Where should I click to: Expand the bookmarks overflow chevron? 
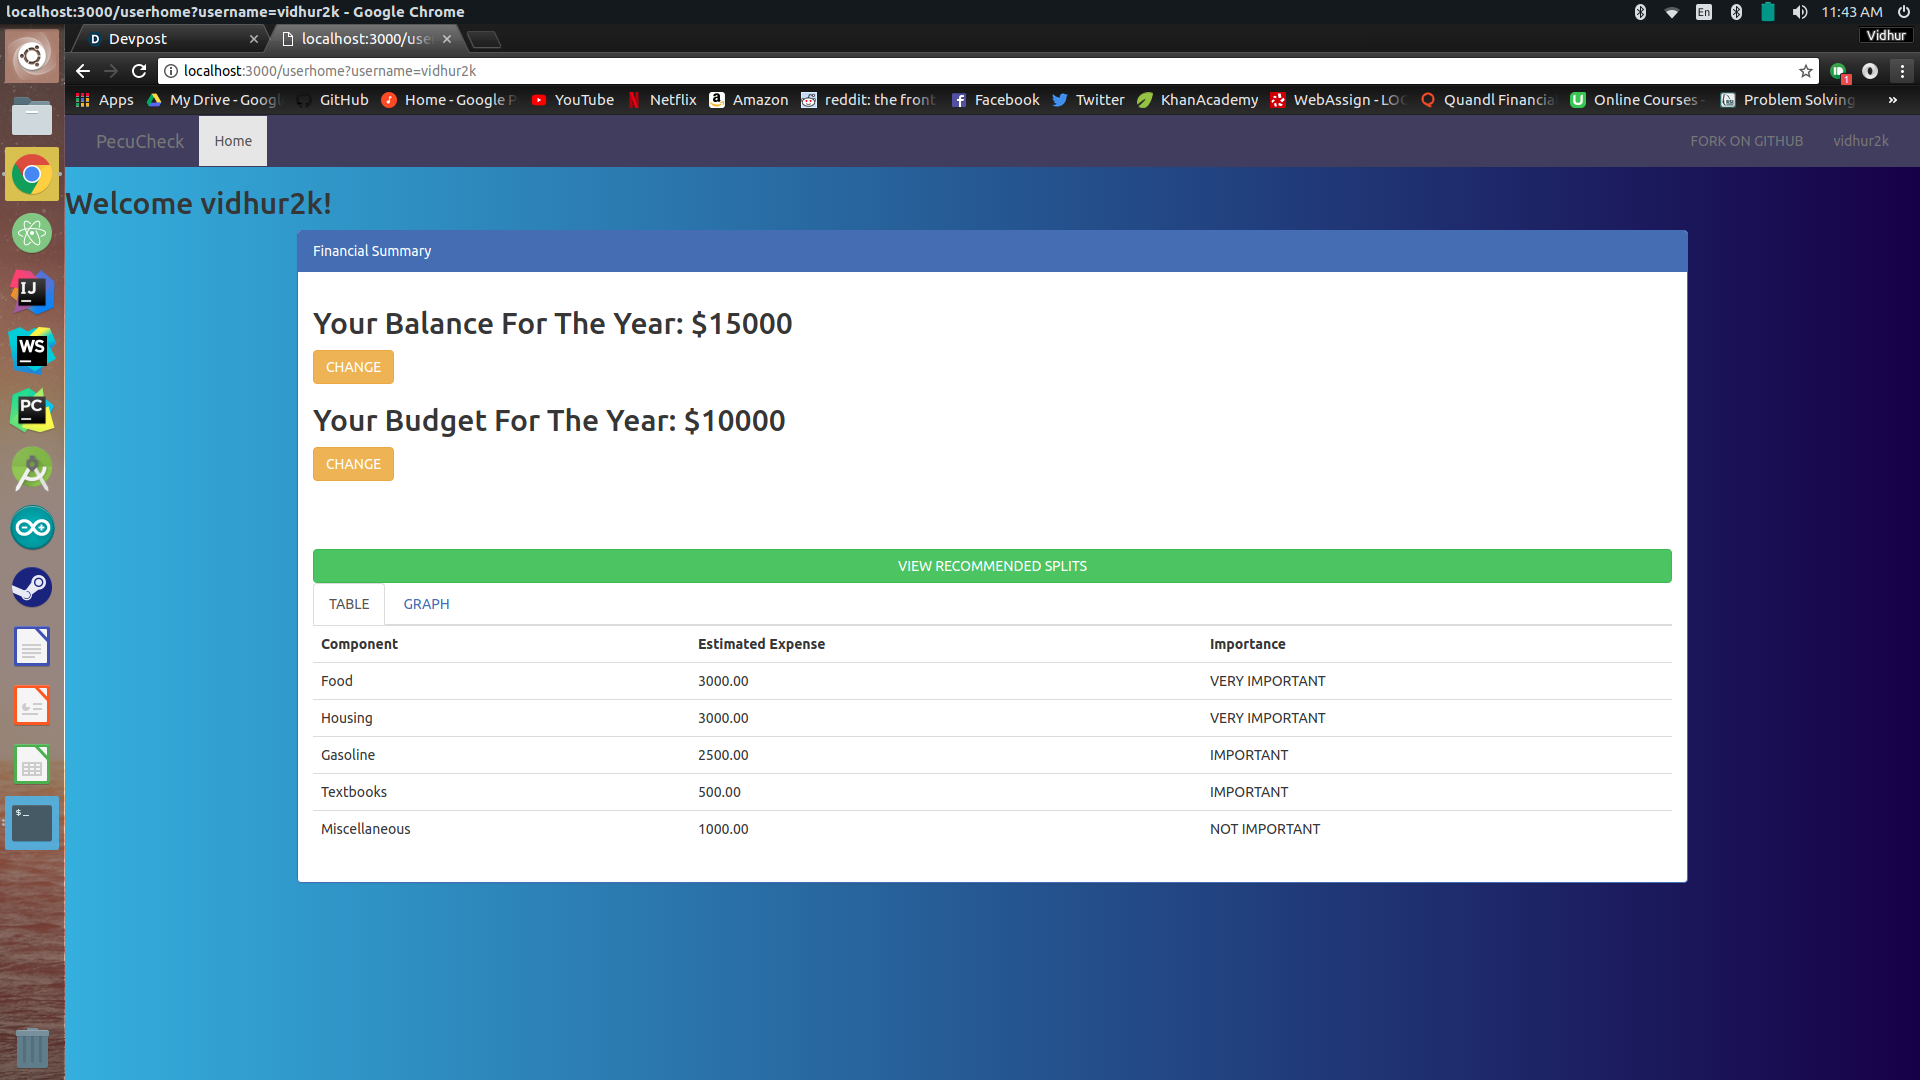1892,100
